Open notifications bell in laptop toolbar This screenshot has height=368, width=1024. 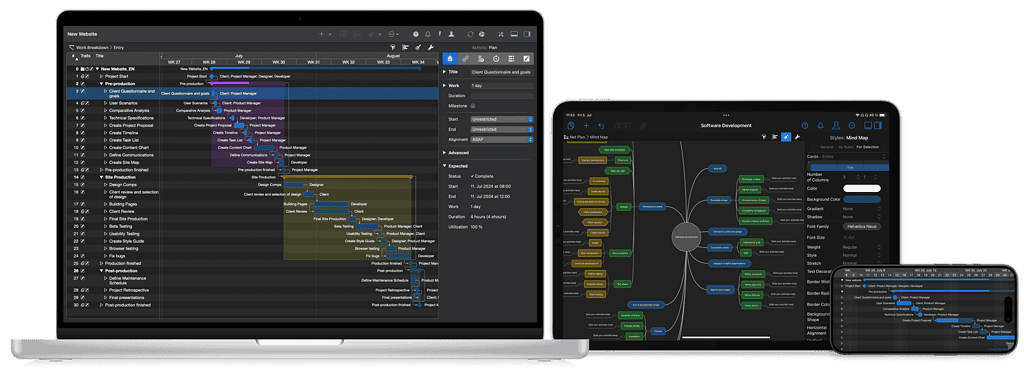pyautogui.click(x=428, y=34)
